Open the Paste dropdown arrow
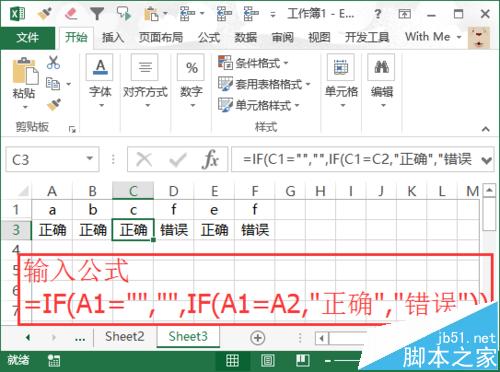Image resolution: width=500 pixels, height=372 pixels. click(25, 107)
